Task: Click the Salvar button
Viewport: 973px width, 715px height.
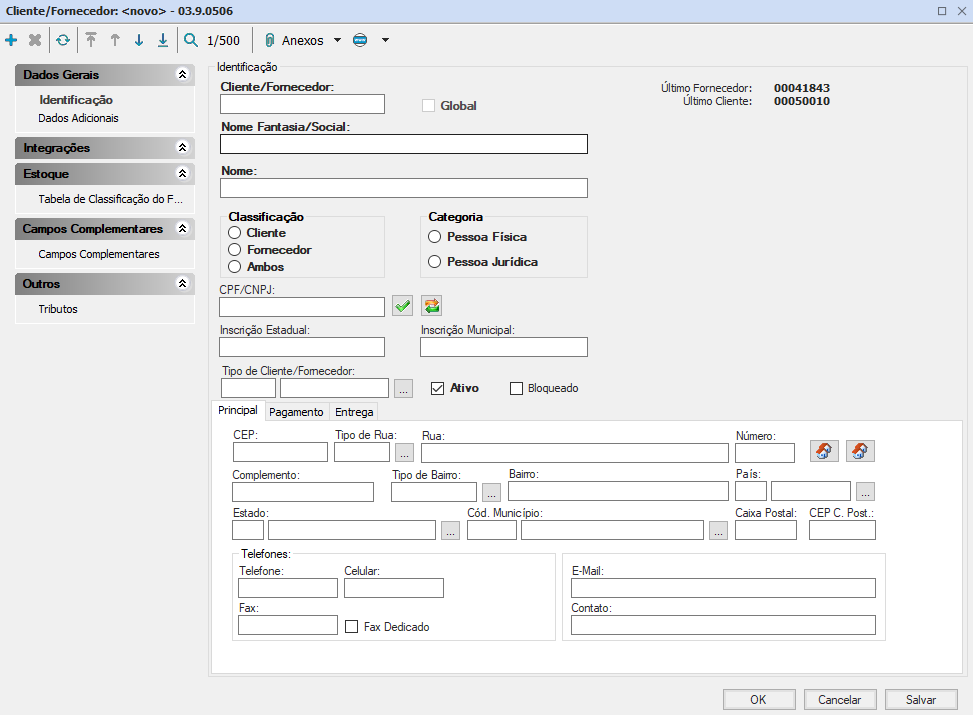Action: click(x=920, y=700)
